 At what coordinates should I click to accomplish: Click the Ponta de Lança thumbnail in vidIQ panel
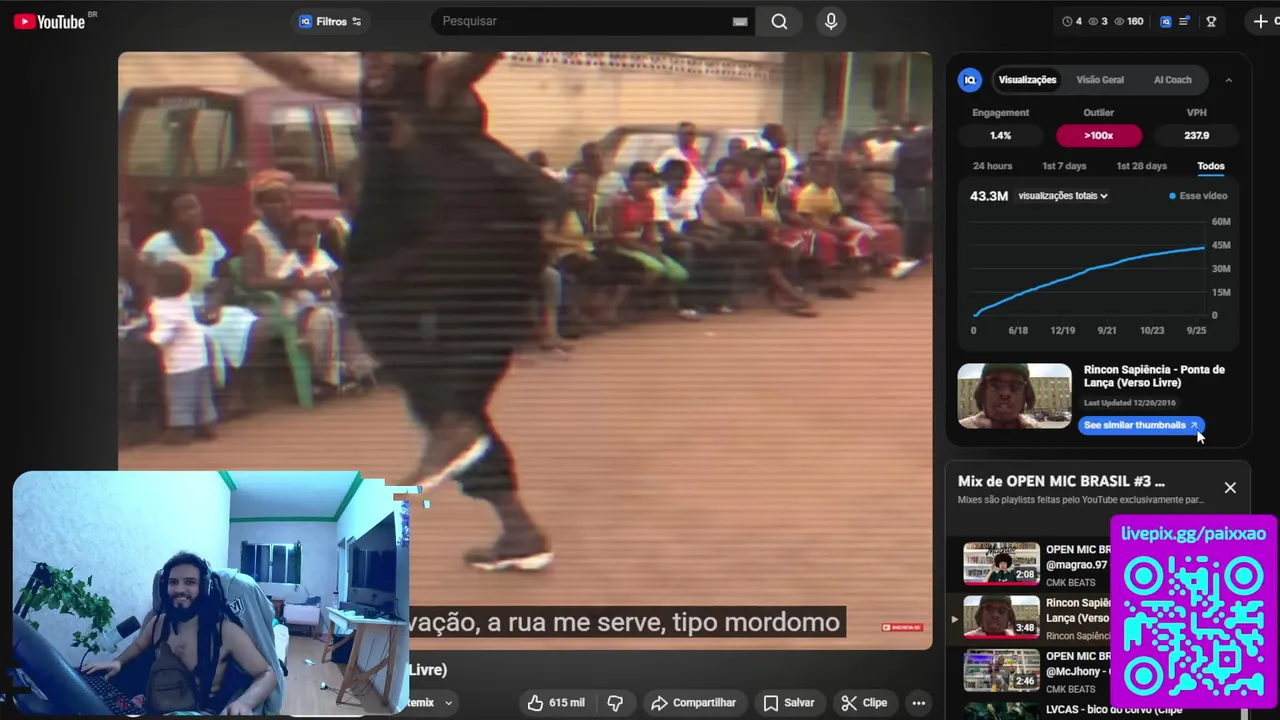click(1014, 396)
